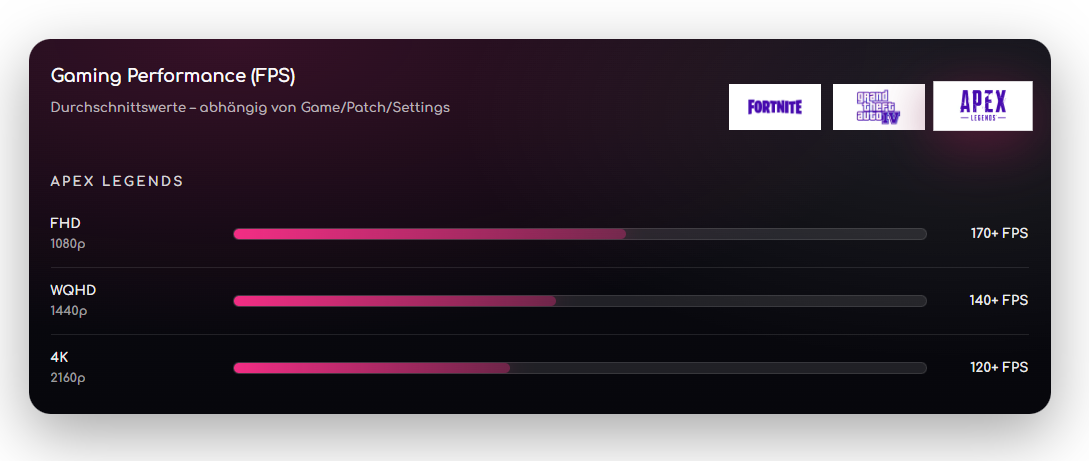Click the Gaming Performance (FPS) title
The width and height of the screenshot is (1089, 461).
click(x=173, y=76)
